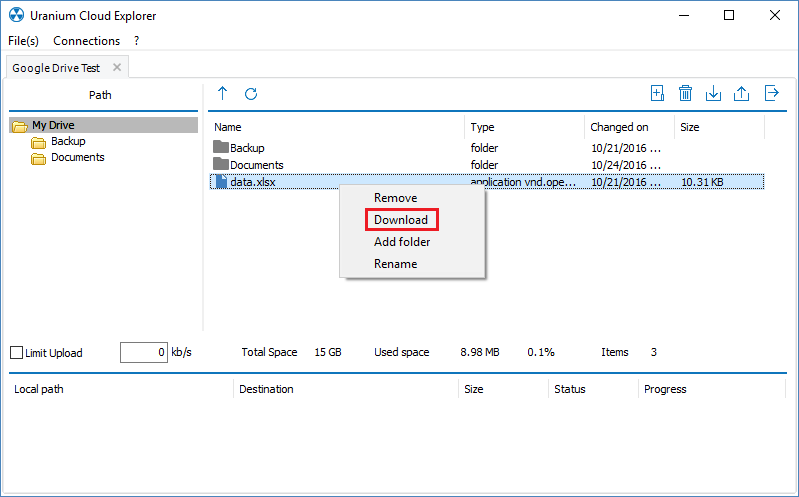The width and height of the screenshot is (799, 497).
Task: Choose Download from the context menu
Action: pos(401,220)
